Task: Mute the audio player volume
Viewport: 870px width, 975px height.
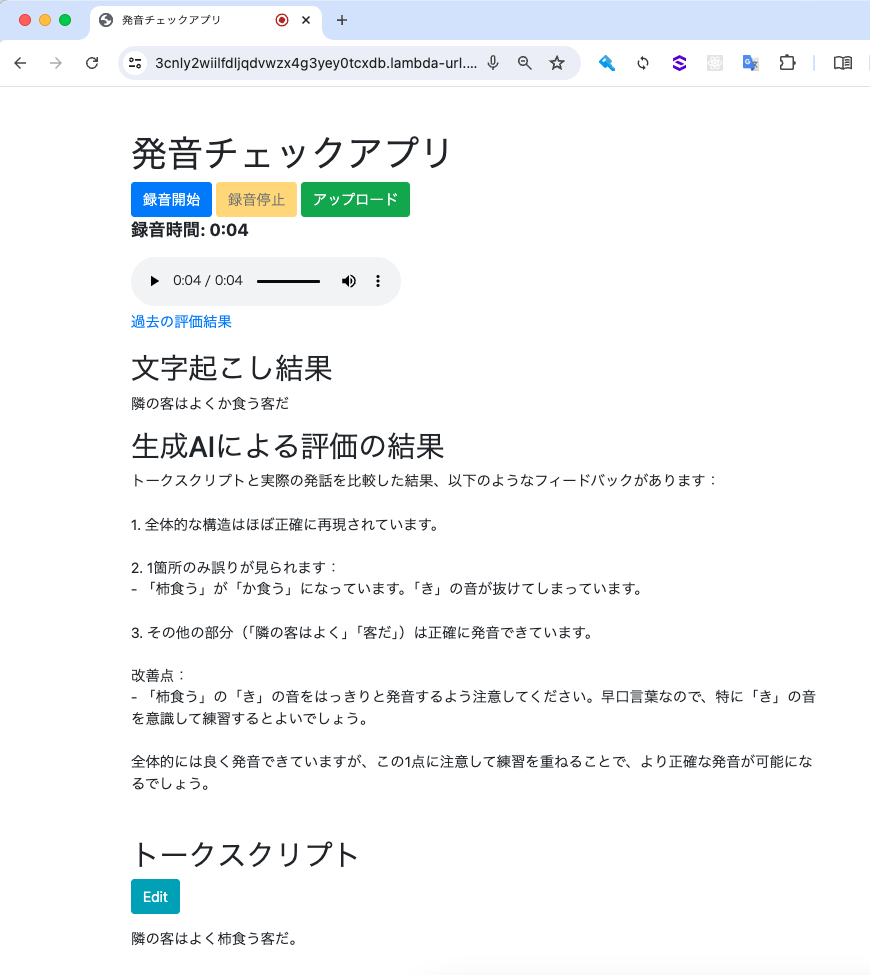Action: pos(349,281)
